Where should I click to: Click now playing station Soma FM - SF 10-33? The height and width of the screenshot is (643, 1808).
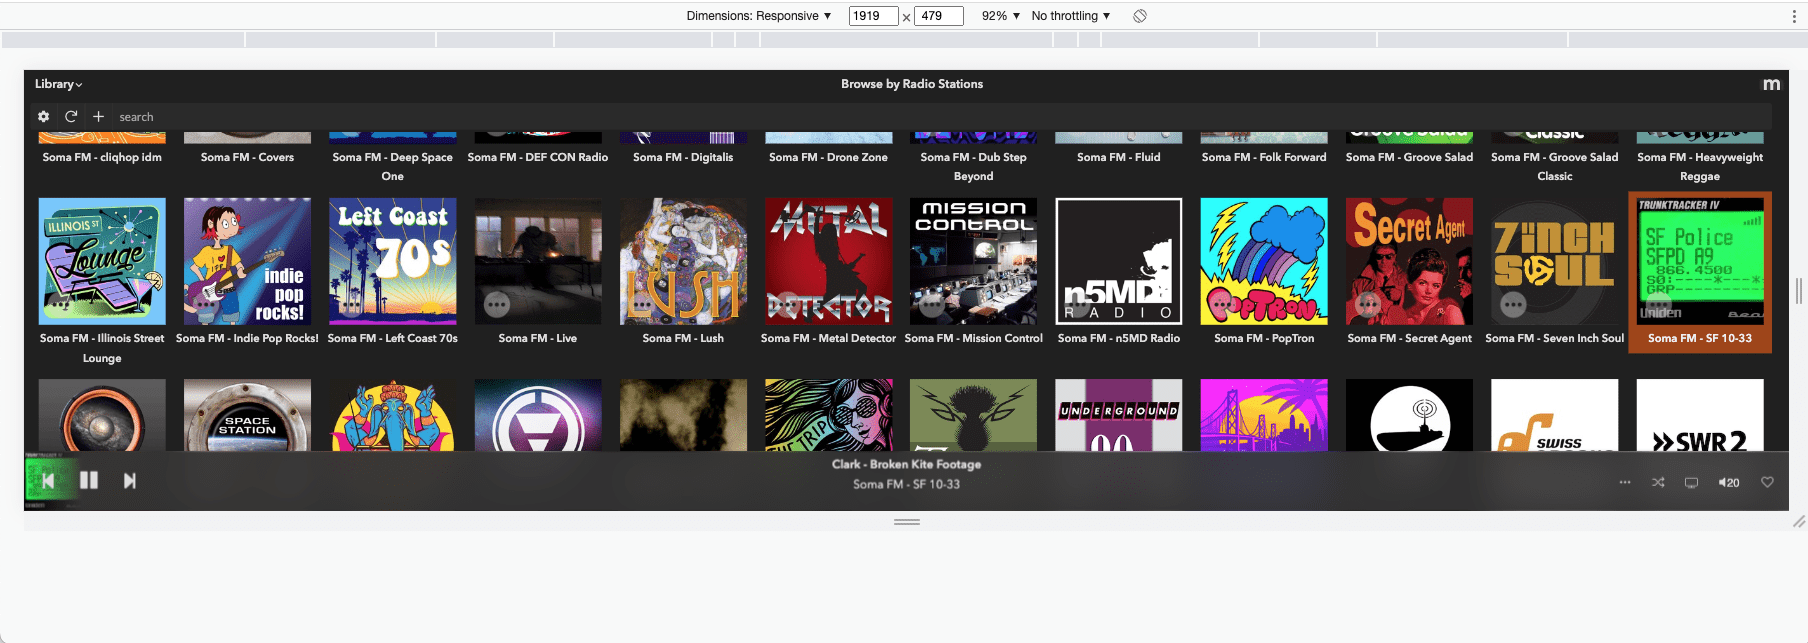click(906, 484)
